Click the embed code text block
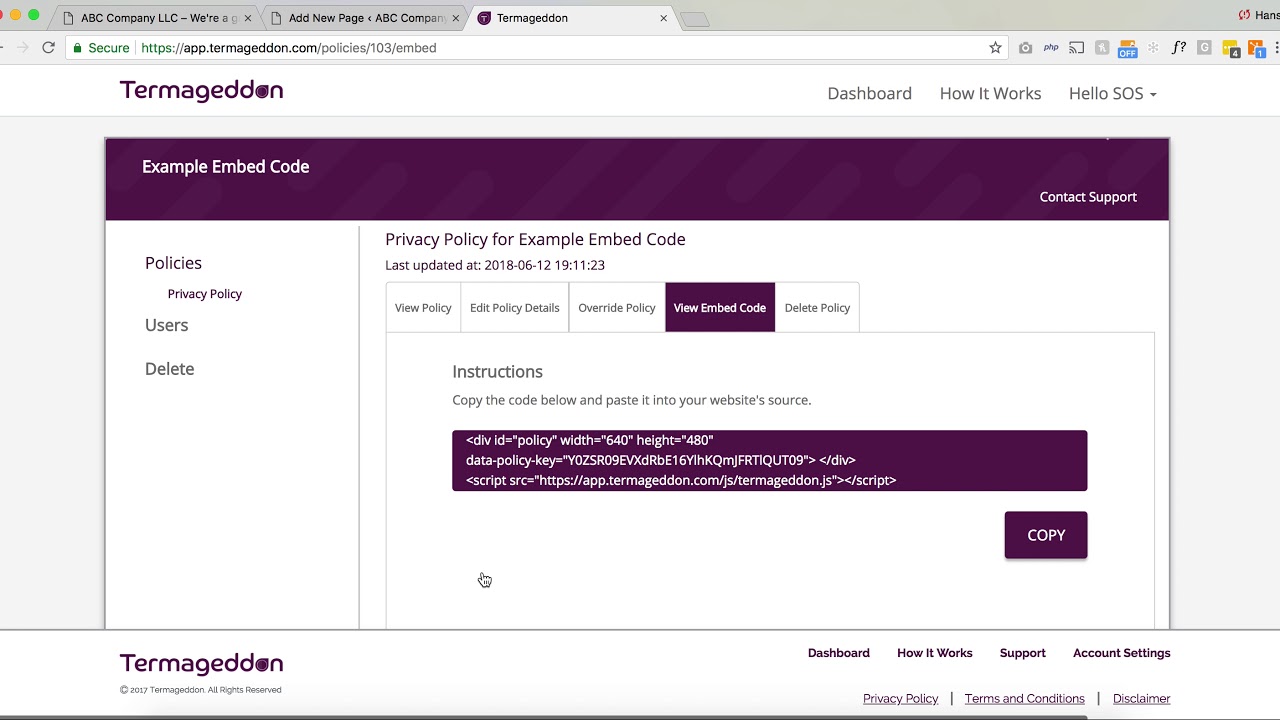1280x720 pixels. (769, 460)
